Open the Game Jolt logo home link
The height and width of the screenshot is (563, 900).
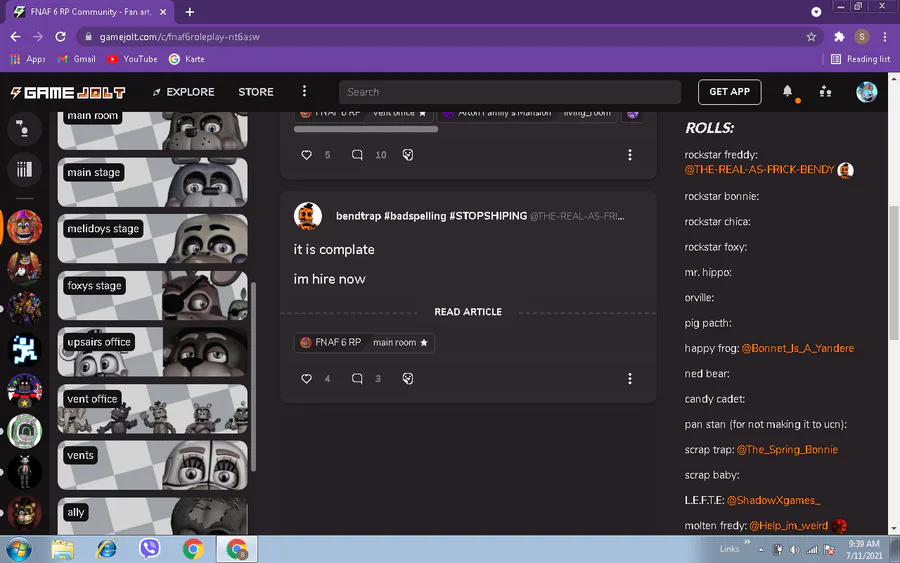click(68, 92)
